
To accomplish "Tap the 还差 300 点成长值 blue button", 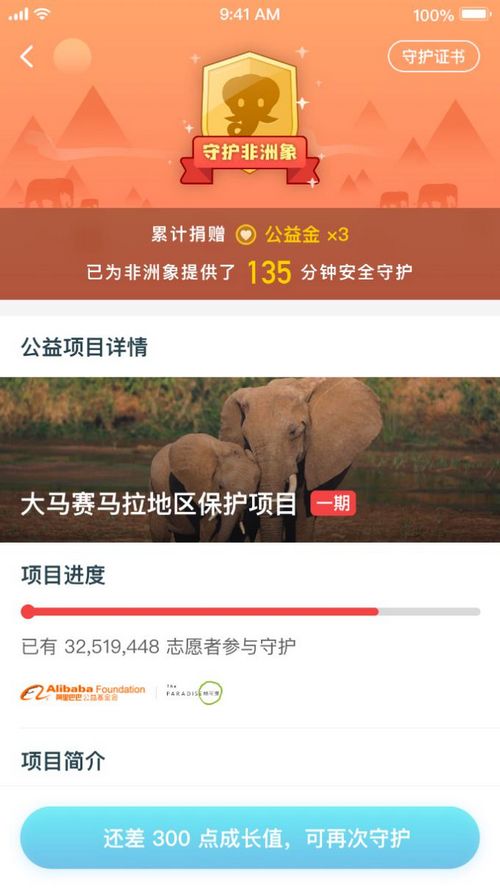I will [x=250, y=838].
